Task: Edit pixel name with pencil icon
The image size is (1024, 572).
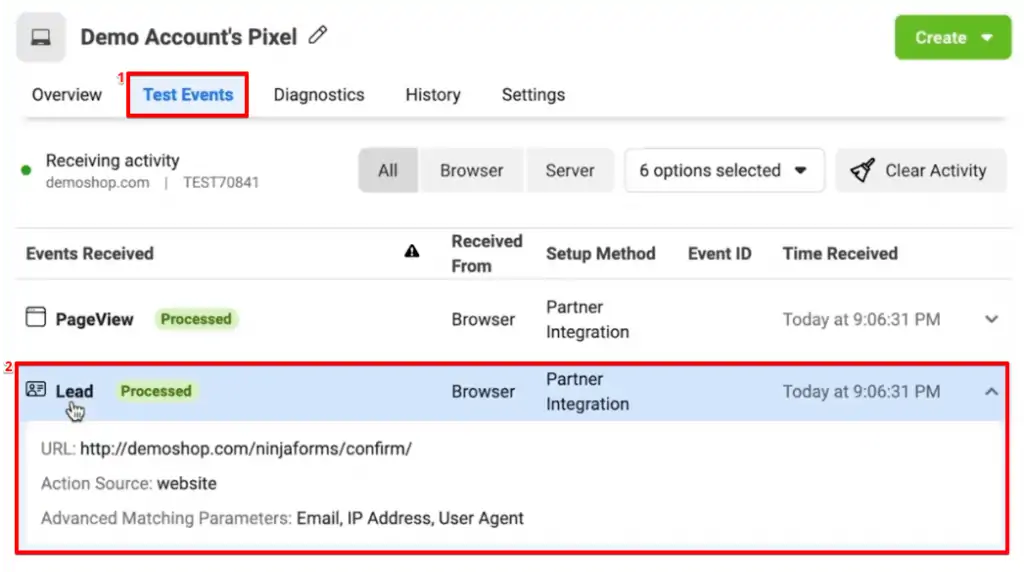Action: point(317,35)
